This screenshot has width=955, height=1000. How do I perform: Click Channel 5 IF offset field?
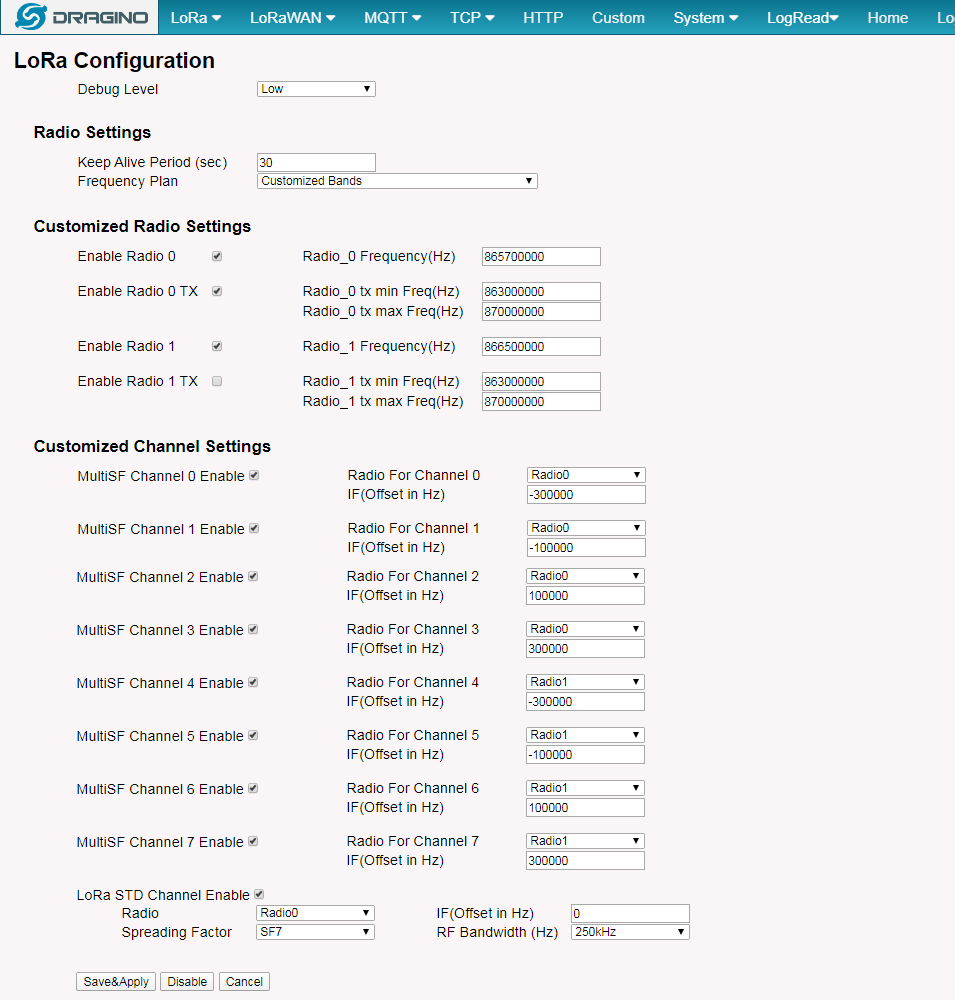coord(585,754)
